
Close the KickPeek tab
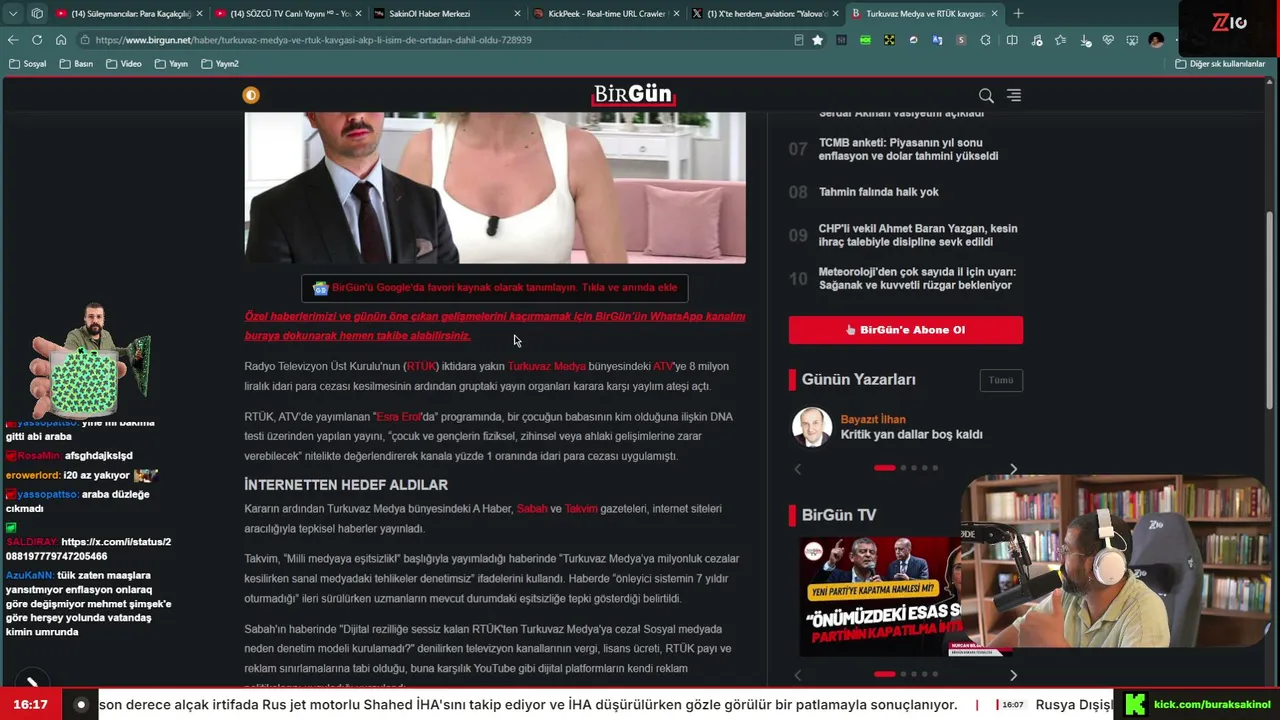677,14
